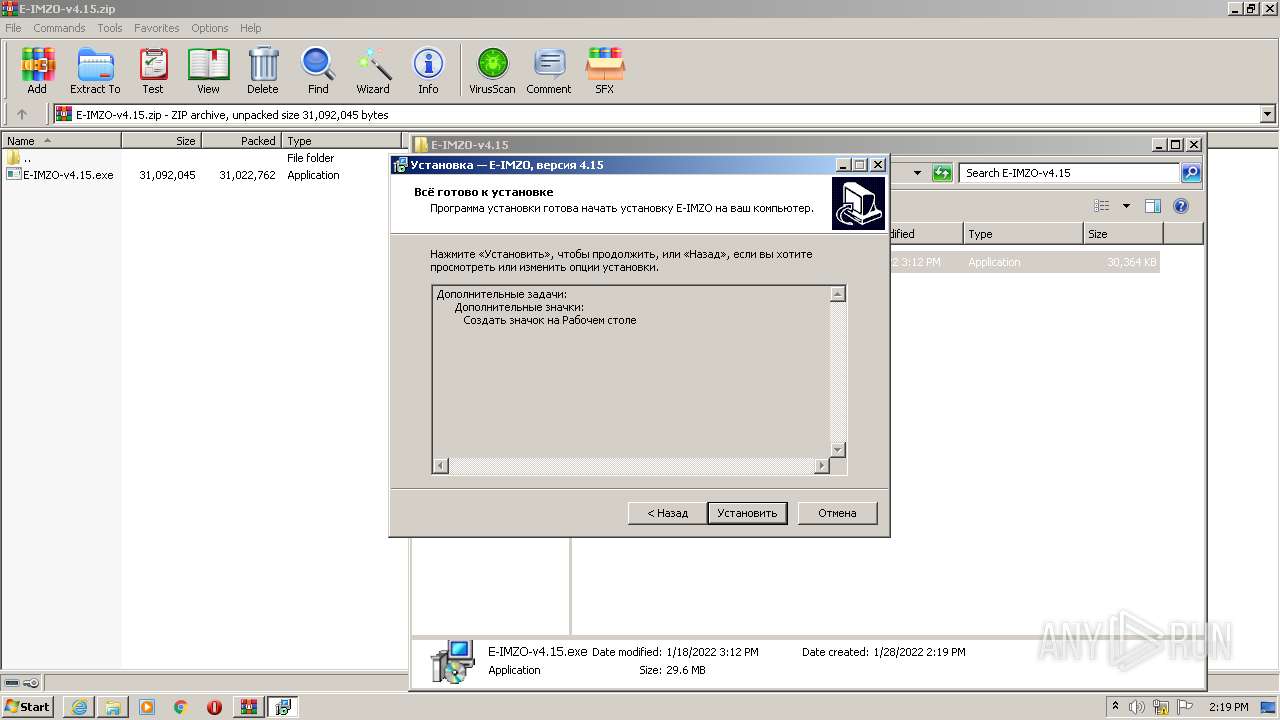
Task: Open Explorer help question-mark icon
Action: [1180, 206]
